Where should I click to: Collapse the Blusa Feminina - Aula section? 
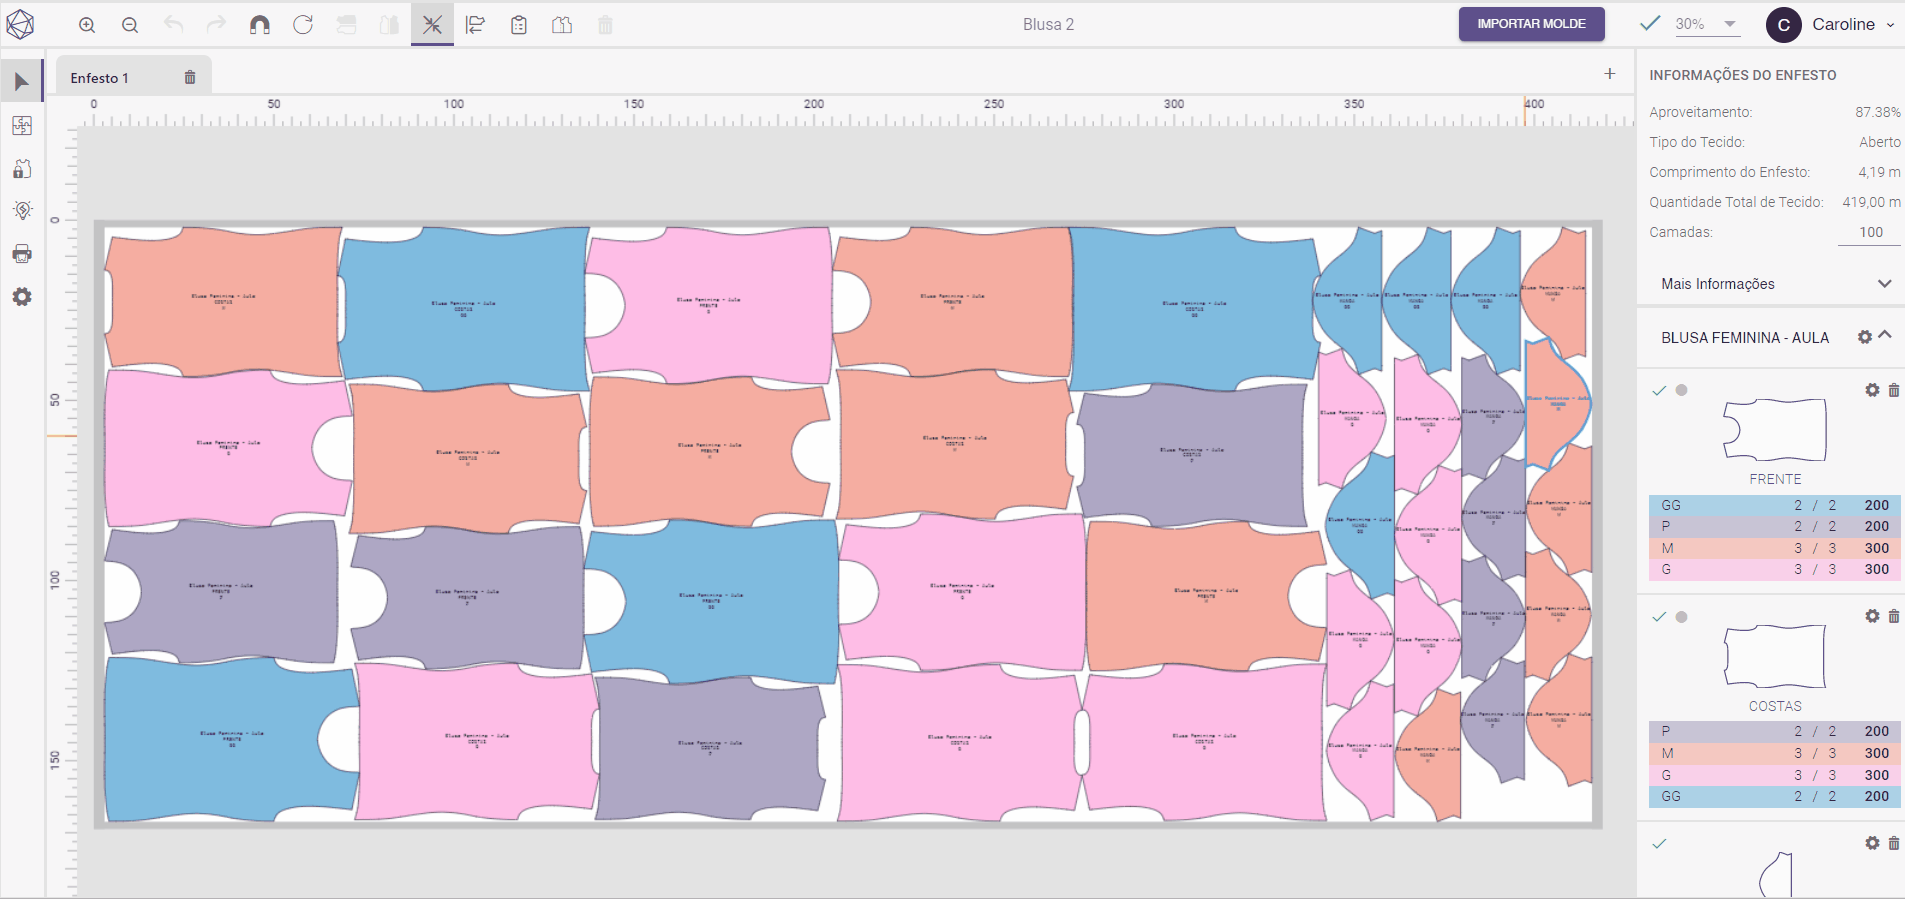click(x=1885, y=335)
